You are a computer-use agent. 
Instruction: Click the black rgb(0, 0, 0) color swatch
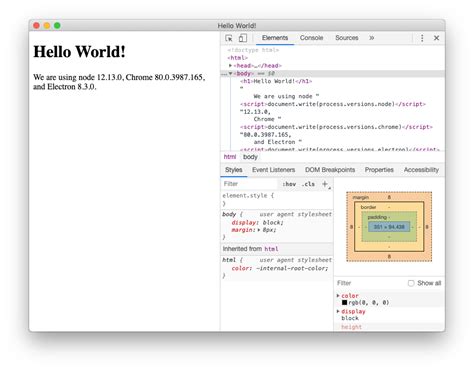344,302
